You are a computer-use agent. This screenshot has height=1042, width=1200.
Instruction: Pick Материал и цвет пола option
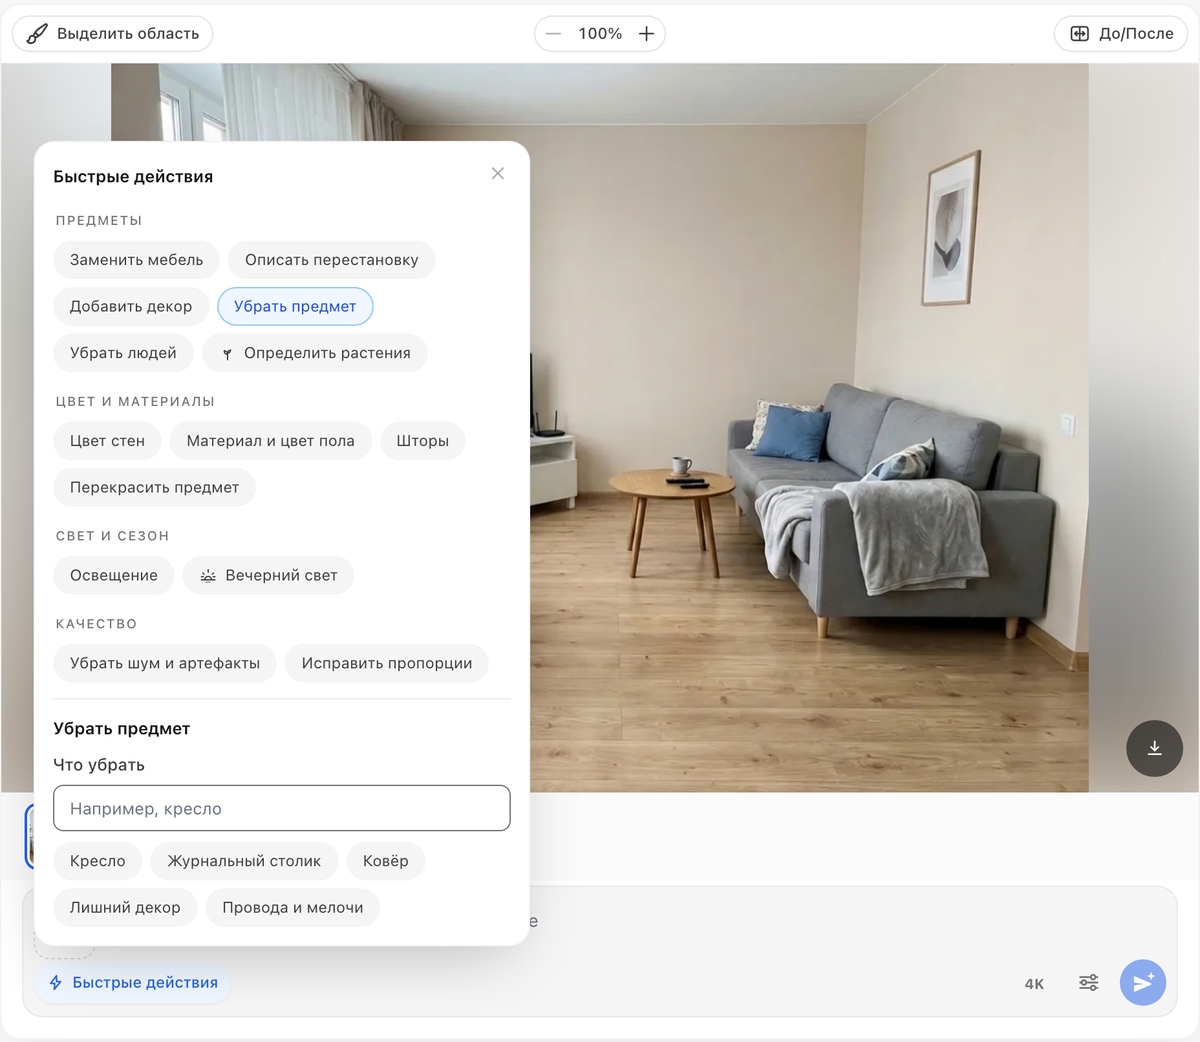click(271, 441)
